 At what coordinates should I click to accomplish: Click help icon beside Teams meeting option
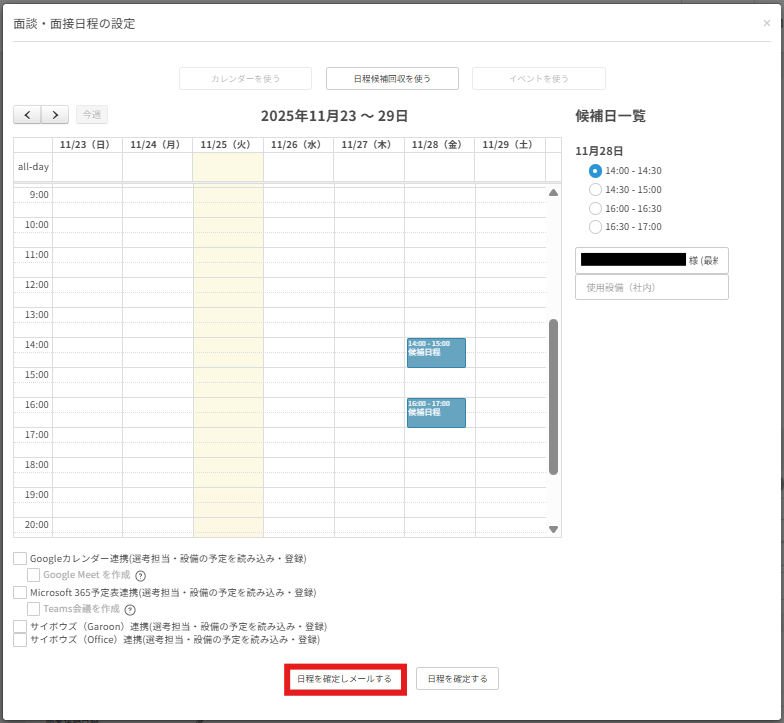pyautogui.click(x=130, y=609)
